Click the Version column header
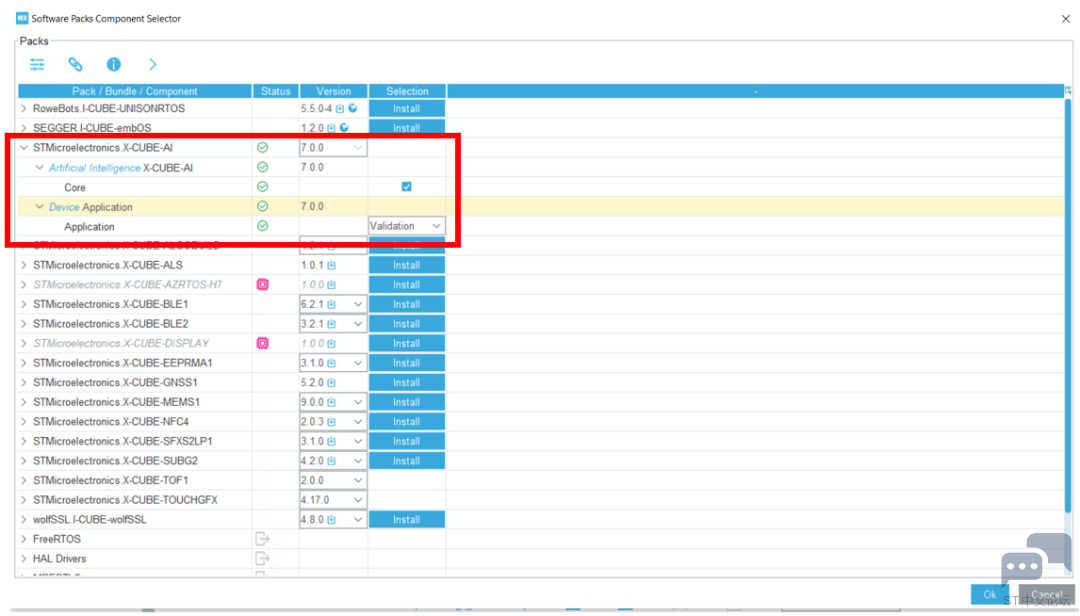The image size is (1080, 616). click(x=333, y=91)
